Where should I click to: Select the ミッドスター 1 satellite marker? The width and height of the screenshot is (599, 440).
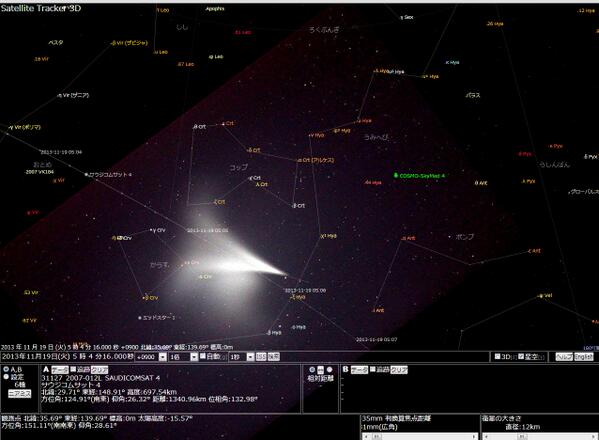click(140, 318)
